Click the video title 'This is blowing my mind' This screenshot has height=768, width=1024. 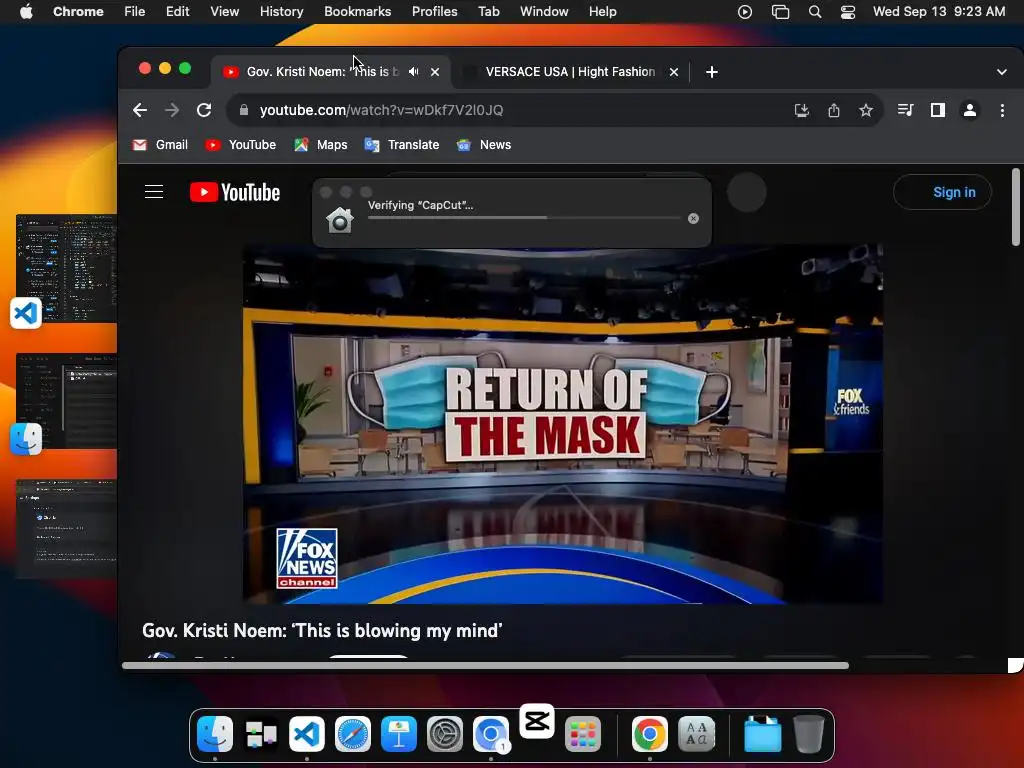[323, 630]
